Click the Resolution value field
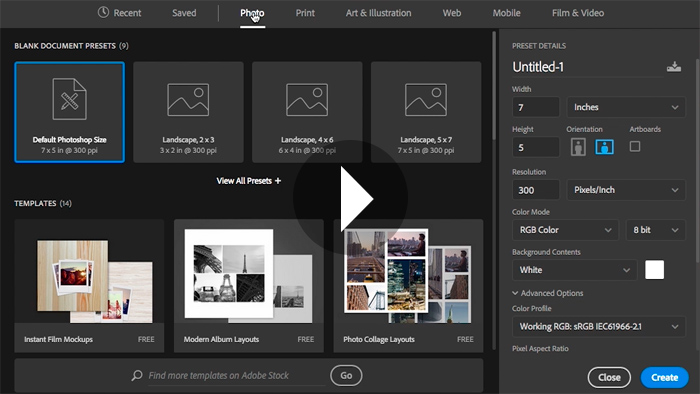This screenshot has width=700, height=394. [536, 190]
